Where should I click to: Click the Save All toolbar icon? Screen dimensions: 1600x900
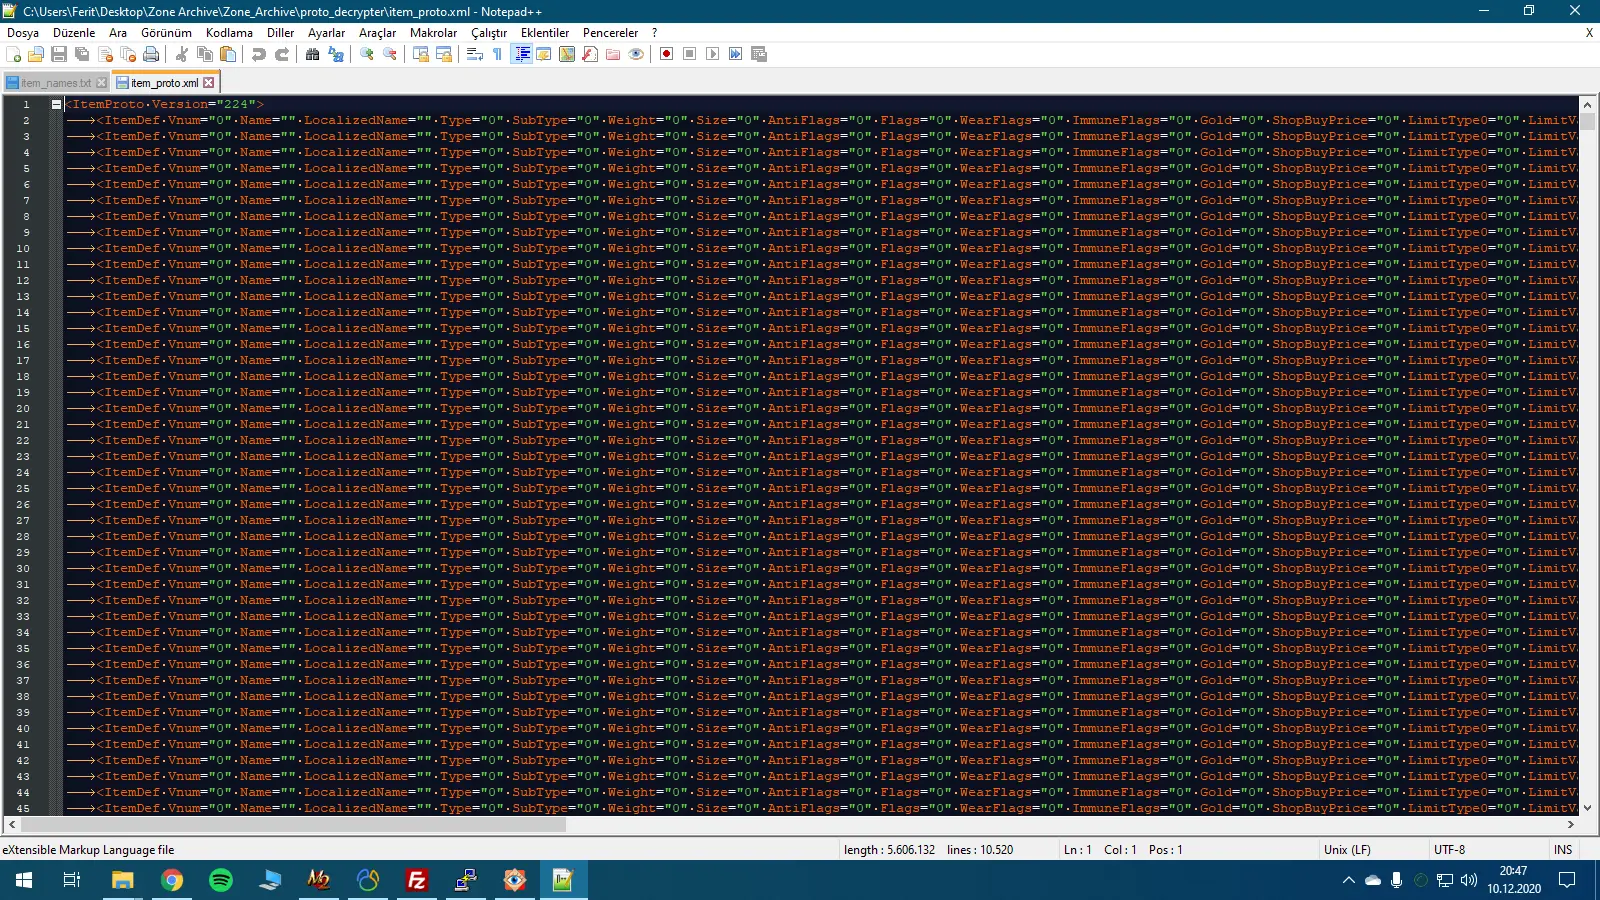click(82, 54)
